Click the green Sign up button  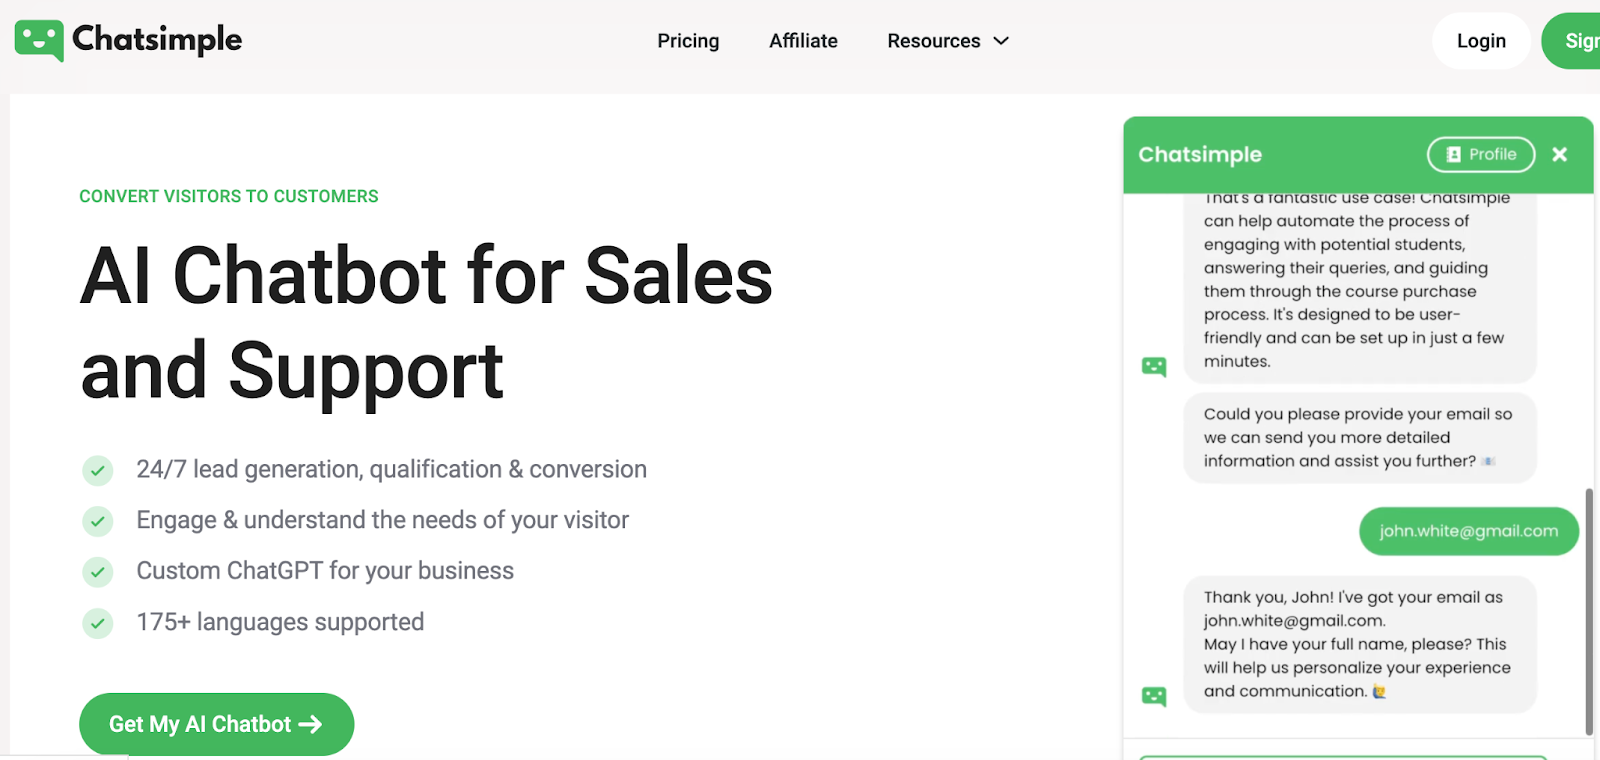click(x=1571, y=41)
